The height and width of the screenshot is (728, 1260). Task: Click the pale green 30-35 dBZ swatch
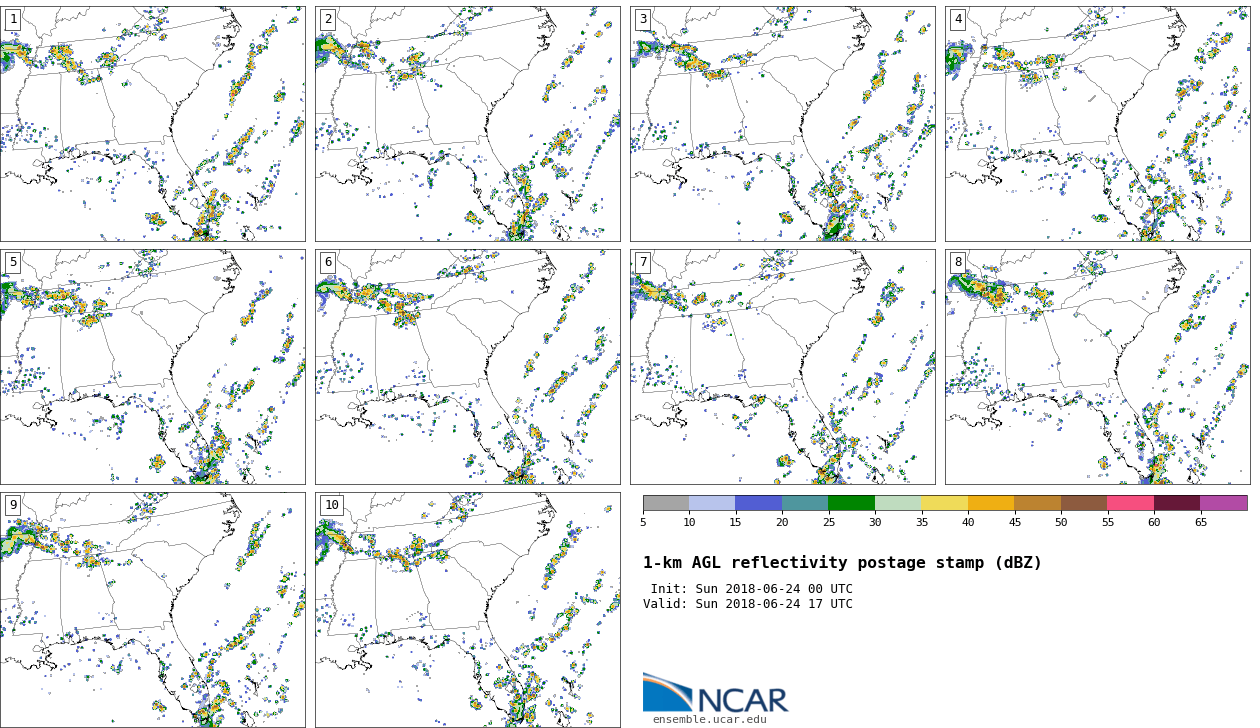click(898, 503)
